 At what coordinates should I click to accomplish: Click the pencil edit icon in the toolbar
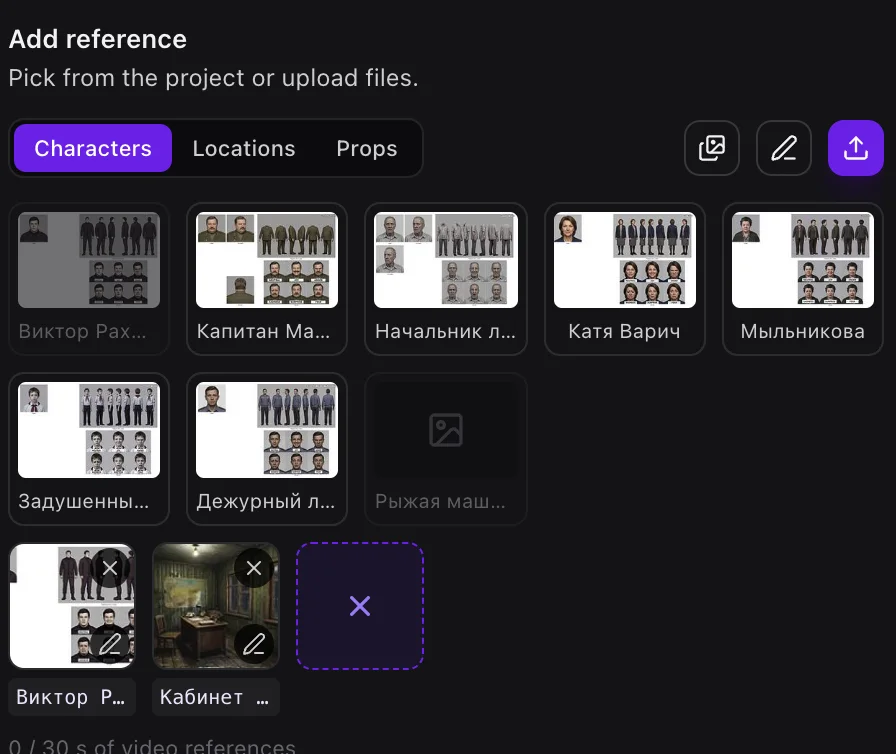783,148
